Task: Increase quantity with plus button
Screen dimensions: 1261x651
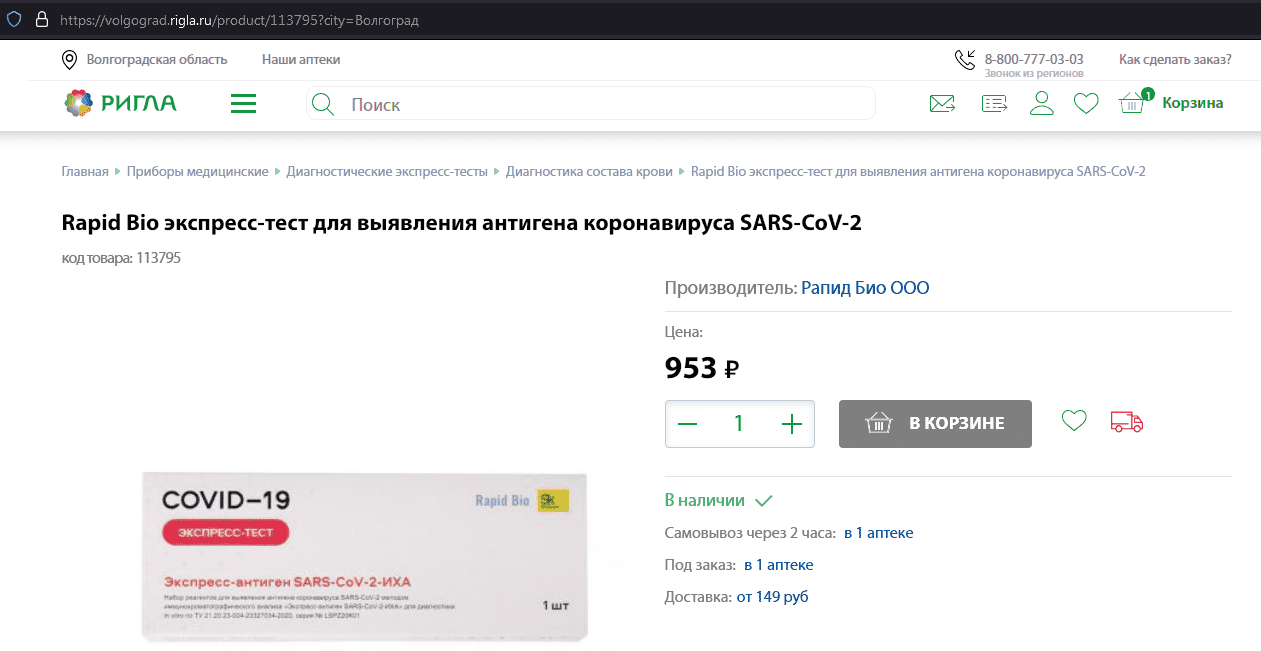Action: pos(792,424)
